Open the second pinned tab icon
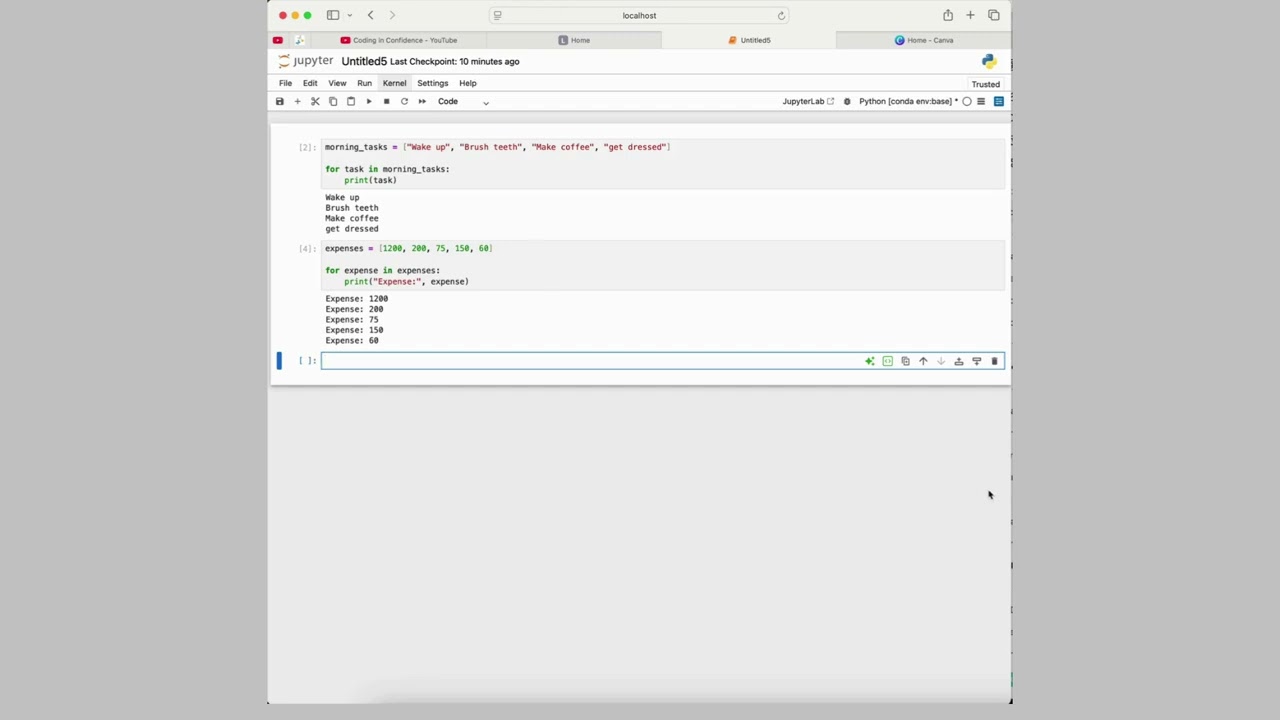1280x720 pixels. (x=299, y=40)
